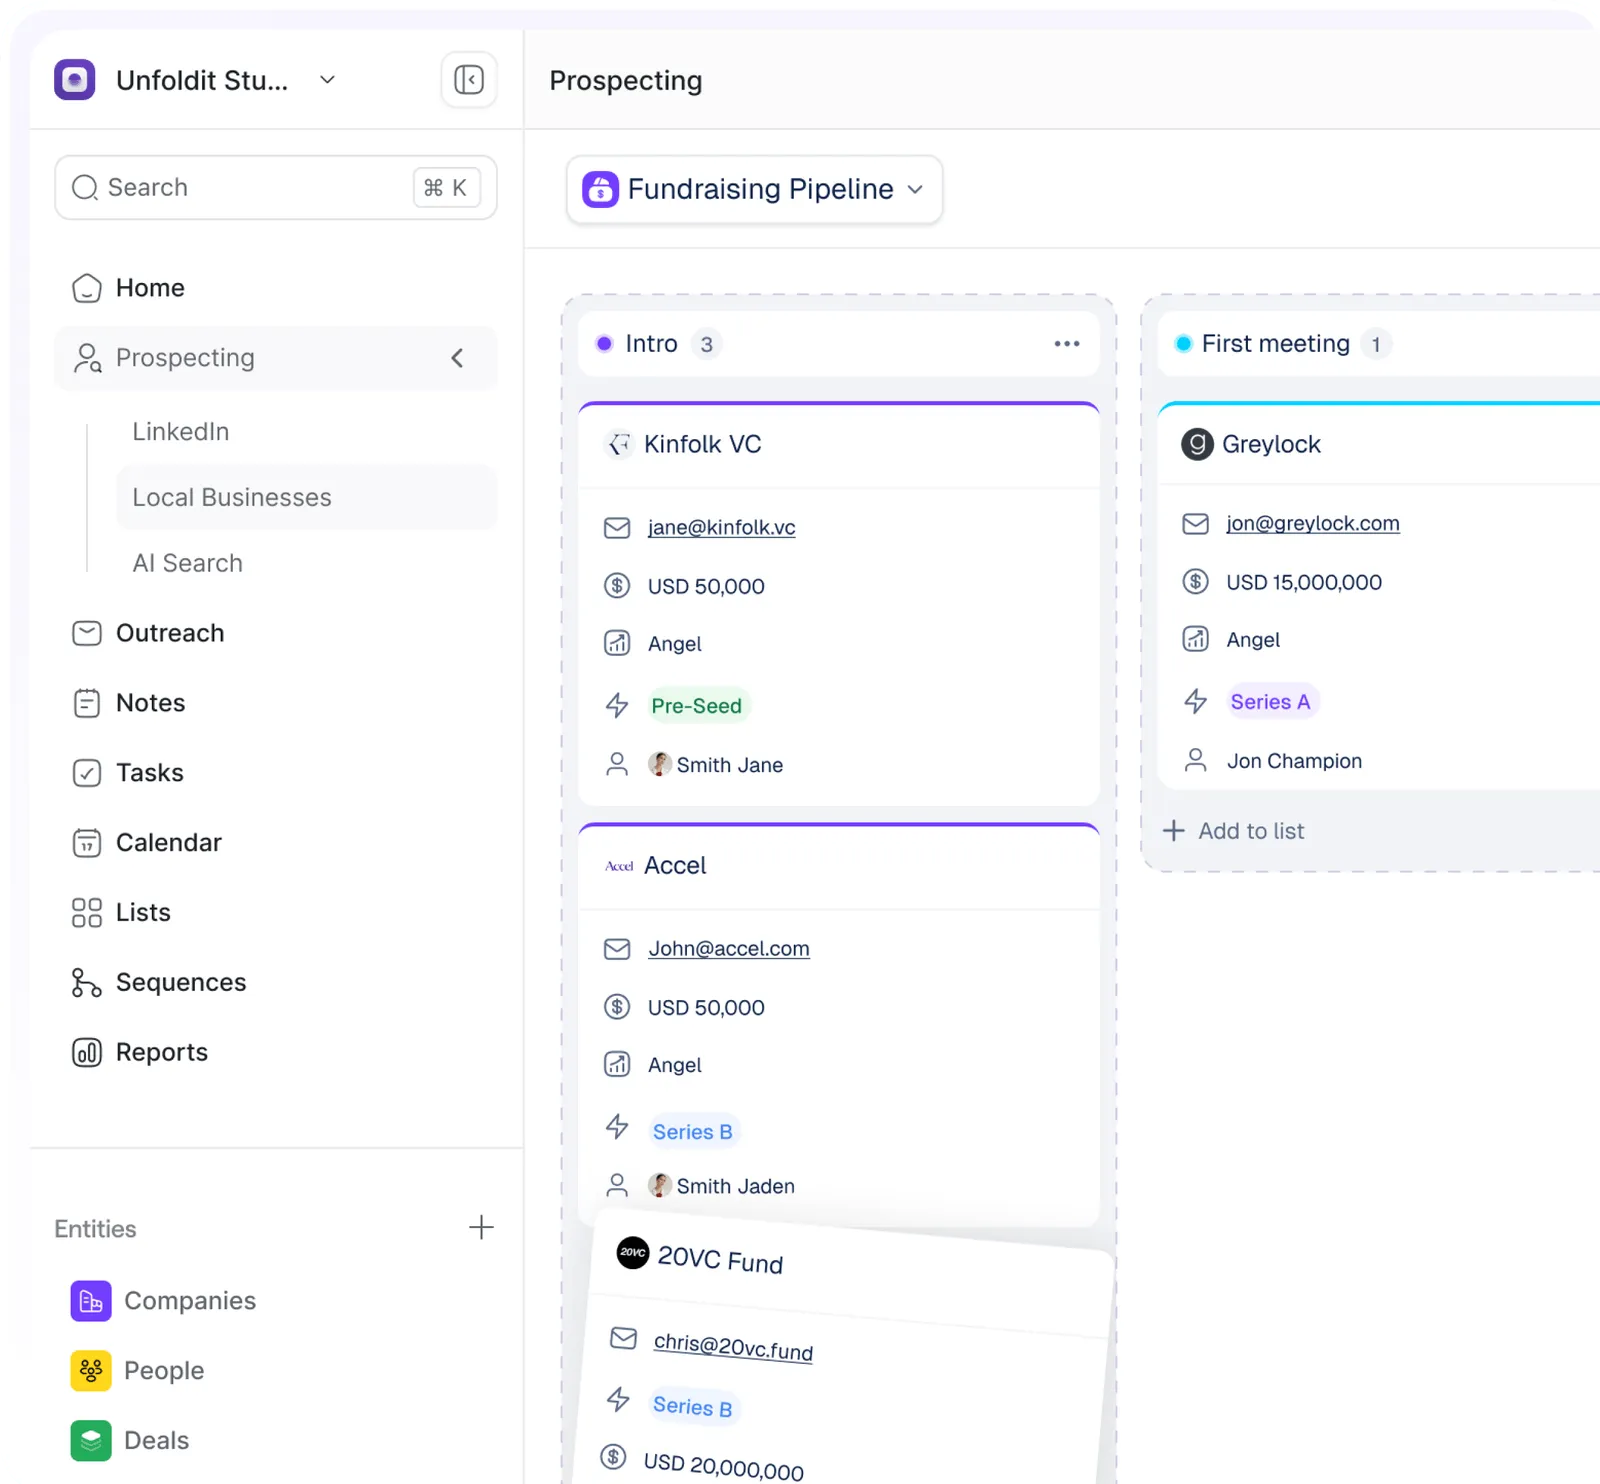The width and height of the screenshot is (1600, 1484).
Task: Click the Fundraising Pipeline purple icon
Action: point(601,189)
